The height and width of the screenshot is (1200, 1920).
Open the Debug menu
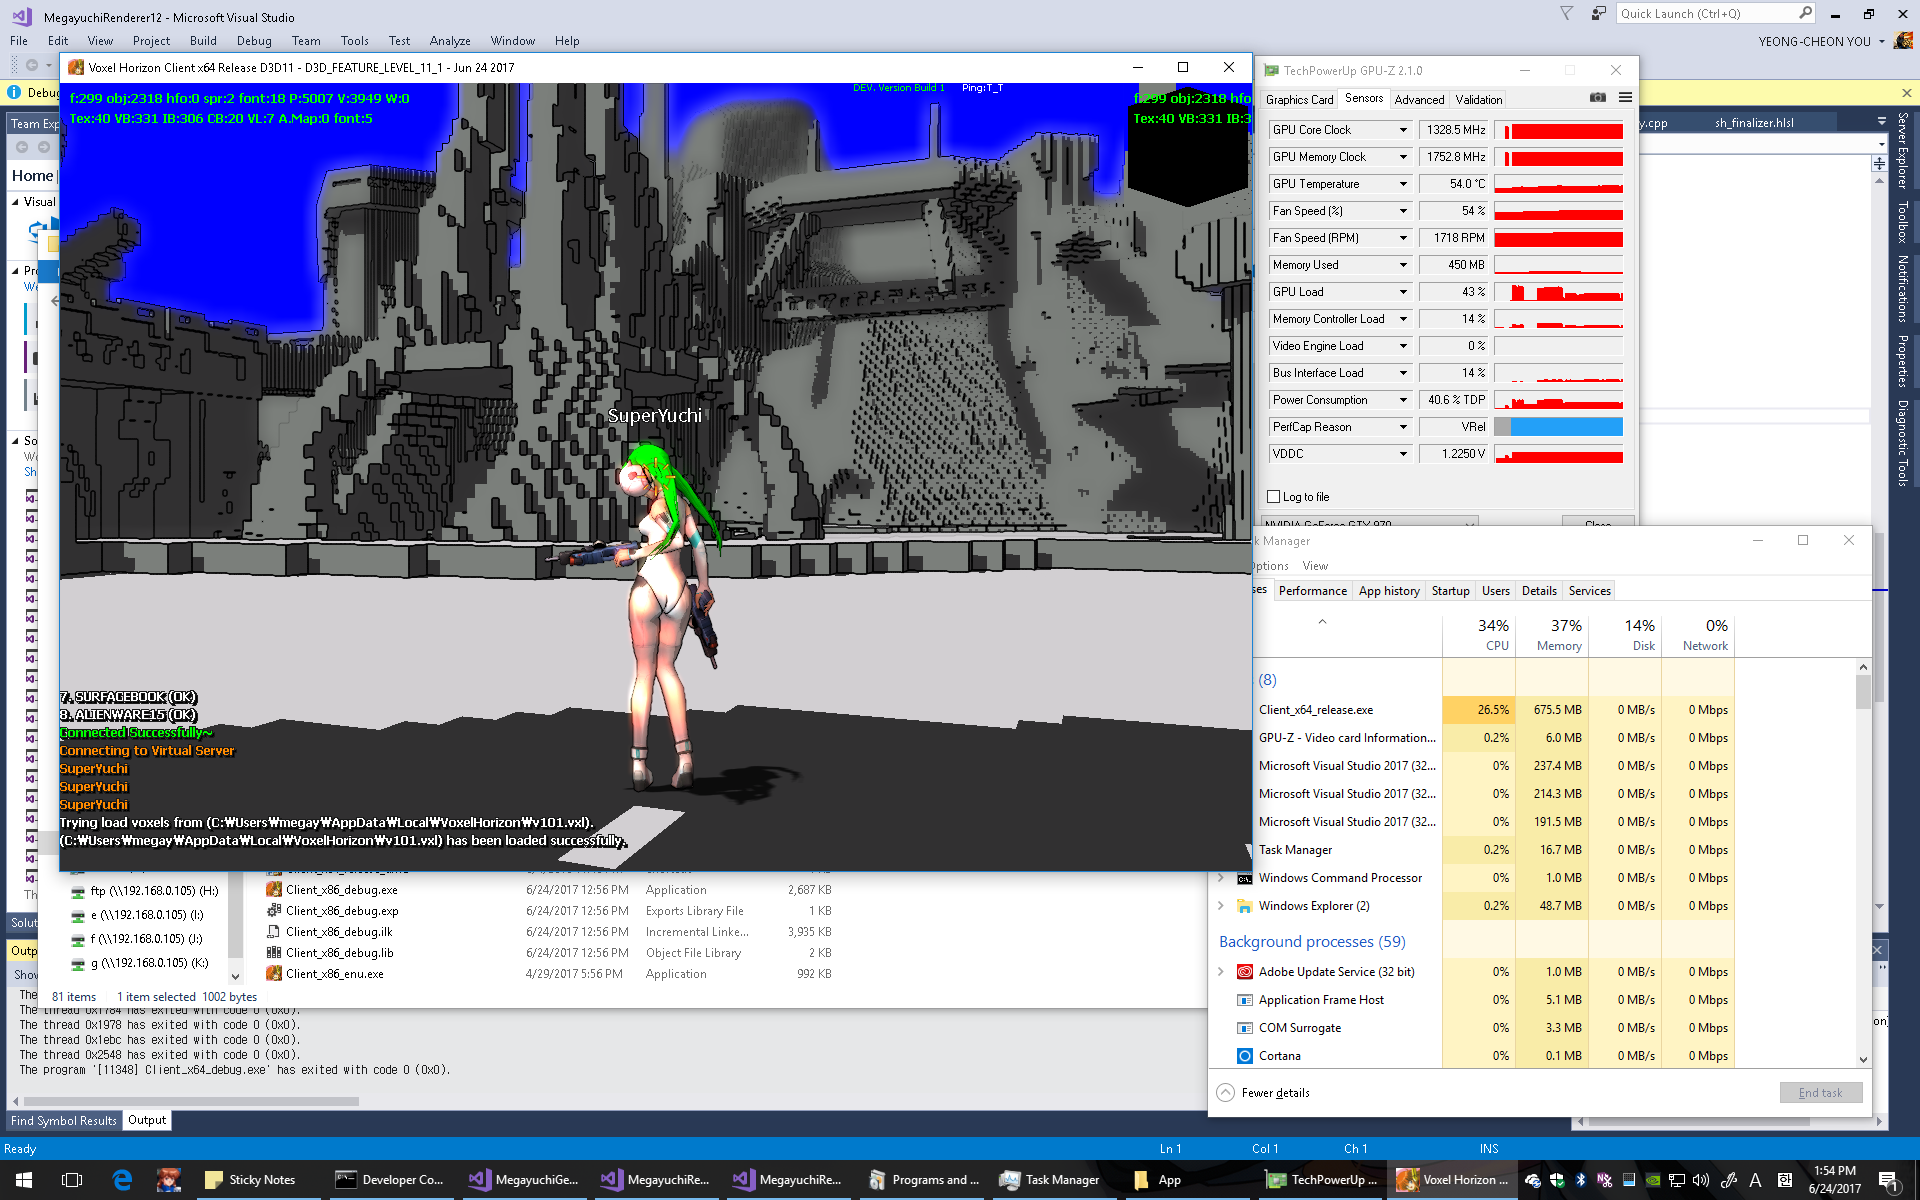pos(254,41)
